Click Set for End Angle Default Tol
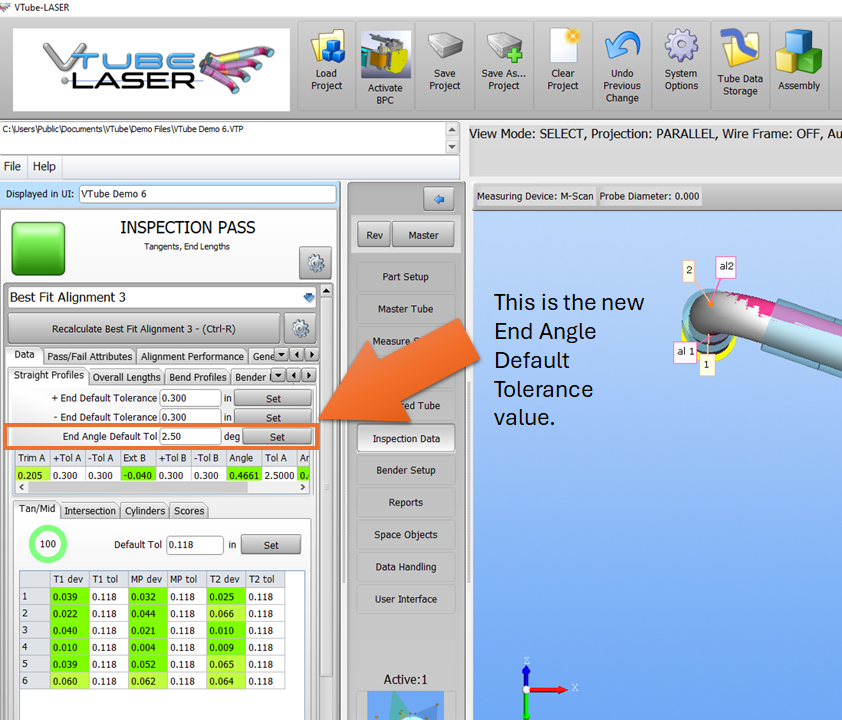This screenshot has height=720, width=842. 277,437
